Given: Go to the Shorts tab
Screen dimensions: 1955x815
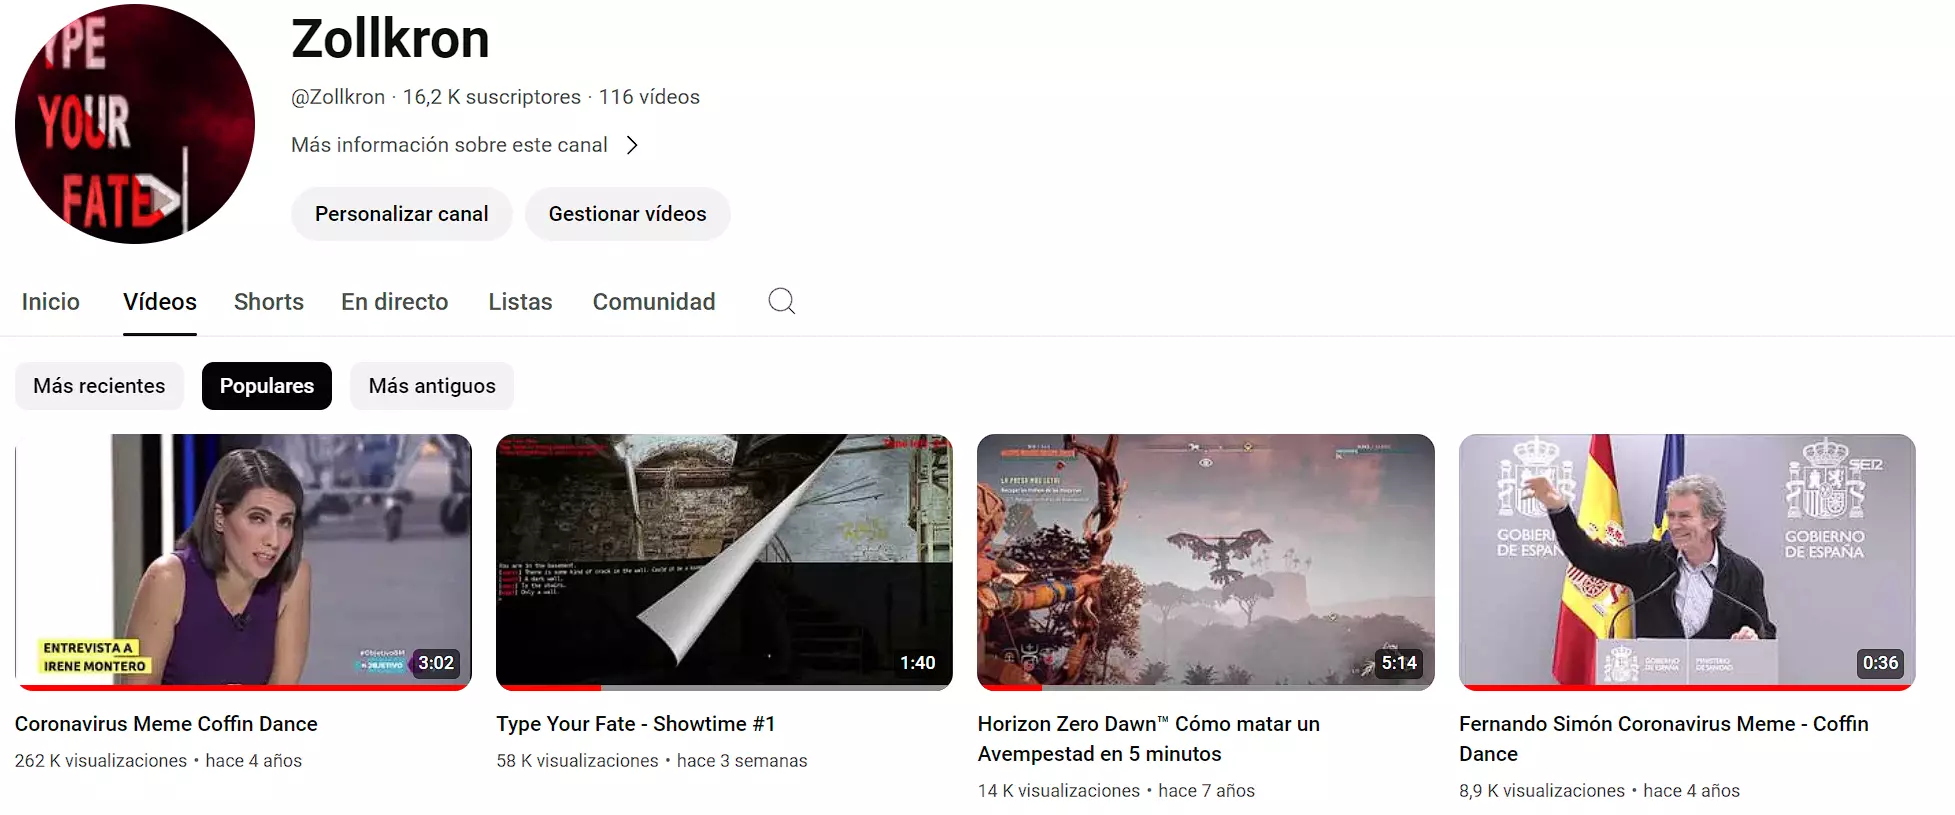Looking at the screenshot, I should (269, 302).
